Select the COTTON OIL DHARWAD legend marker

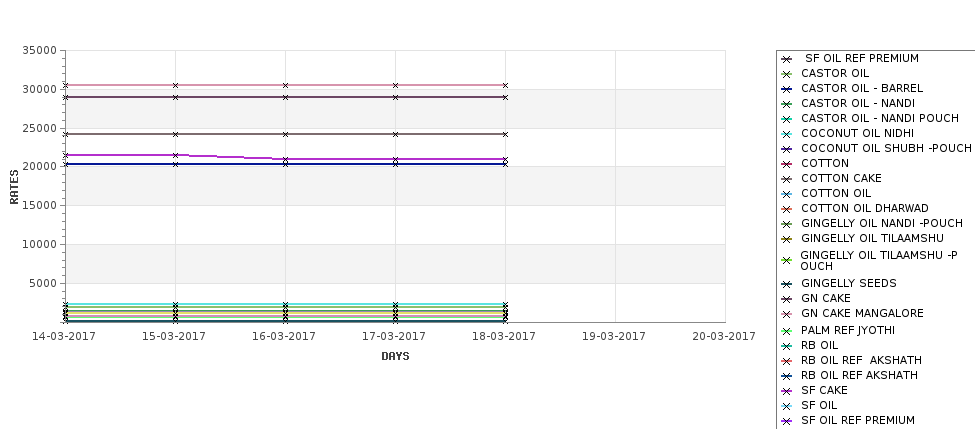click(x=787, y=209)
